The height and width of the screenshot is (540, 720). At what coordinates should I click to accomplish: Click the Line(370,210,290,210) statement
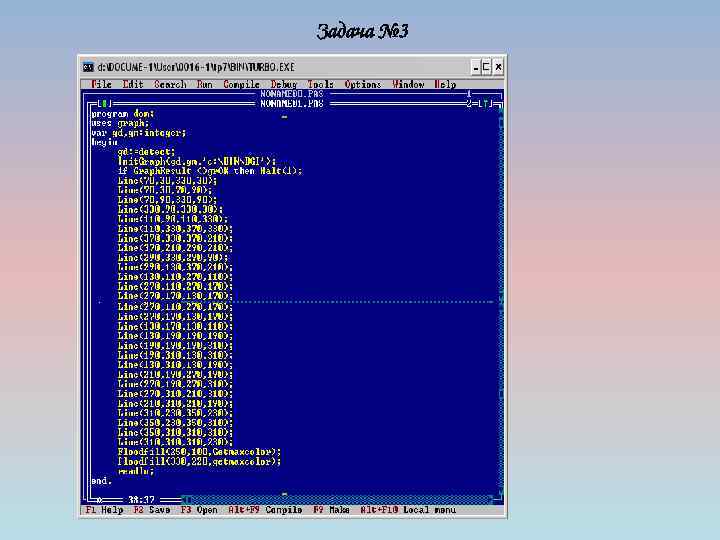[x=175, y=248]
